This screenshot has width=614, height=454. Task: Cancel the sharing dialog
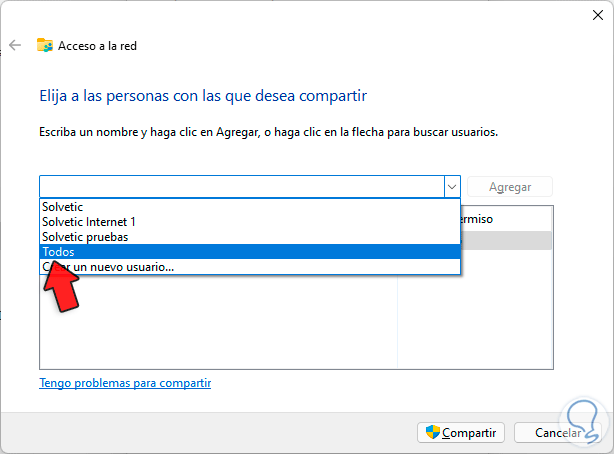tap(558, 433)
